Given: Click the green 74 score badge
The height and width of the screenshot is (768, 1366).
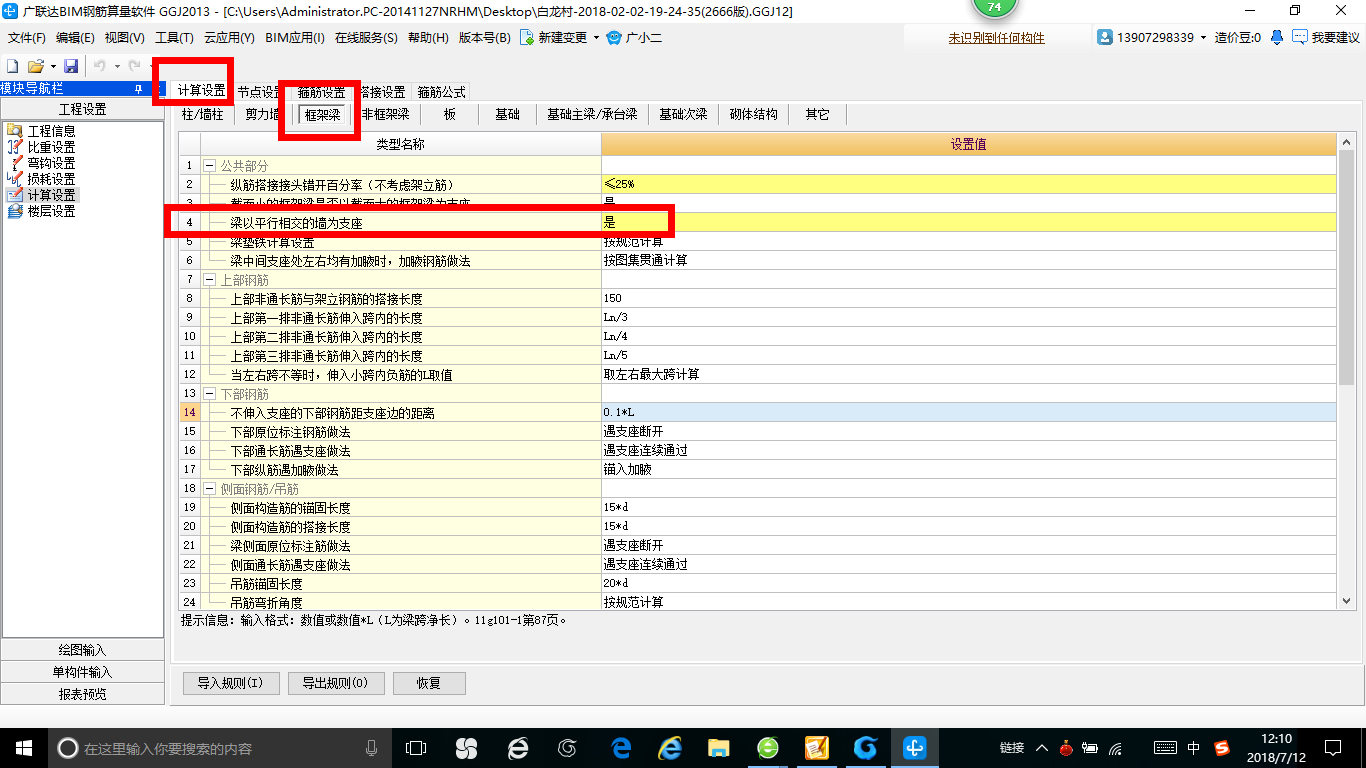Looking at the screenshot, I should [x=994, y=7].
